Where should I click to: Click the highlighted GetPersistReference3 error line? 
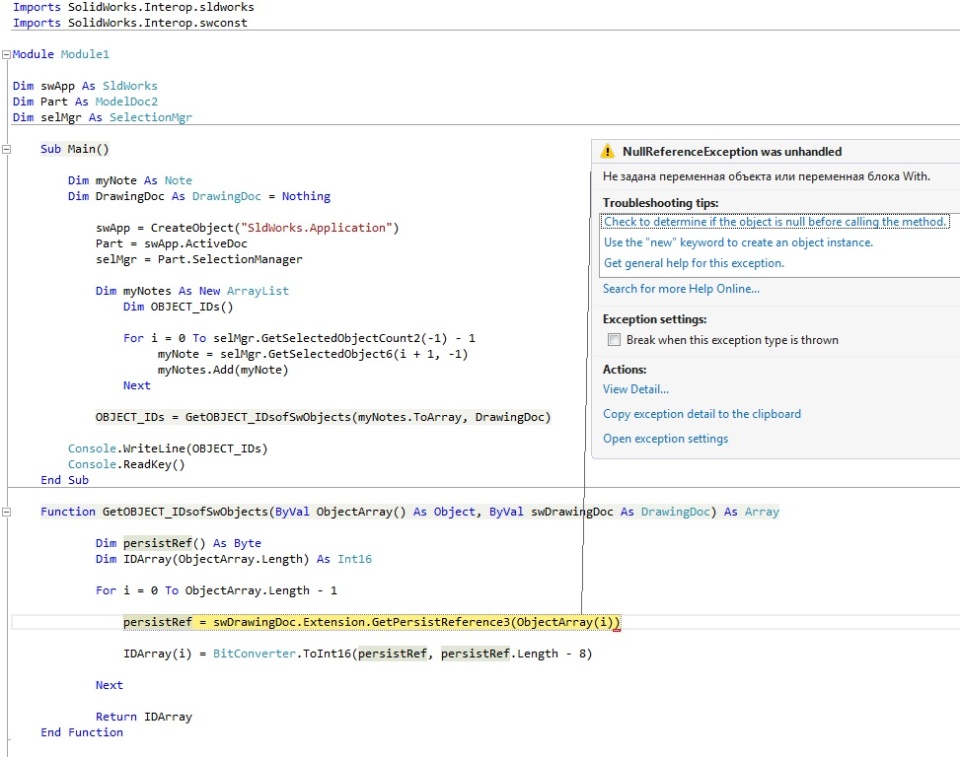(x=372, y=622)
